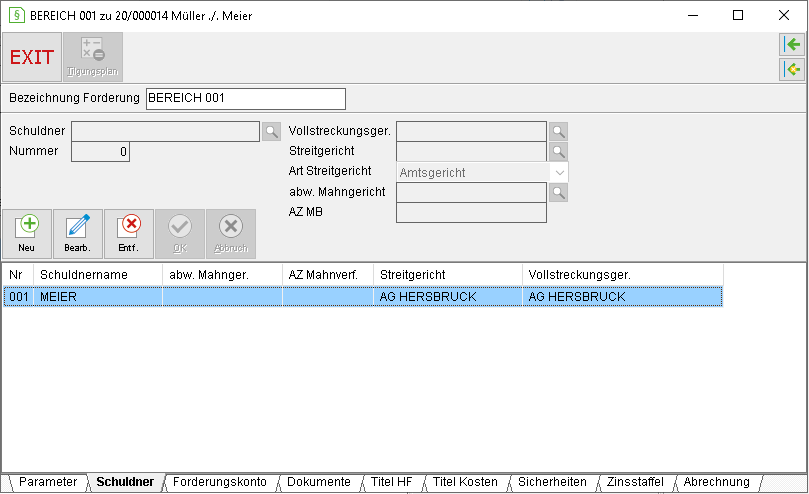
Task: Click the abw. Mahngericht input field
Action: (471, 193)
